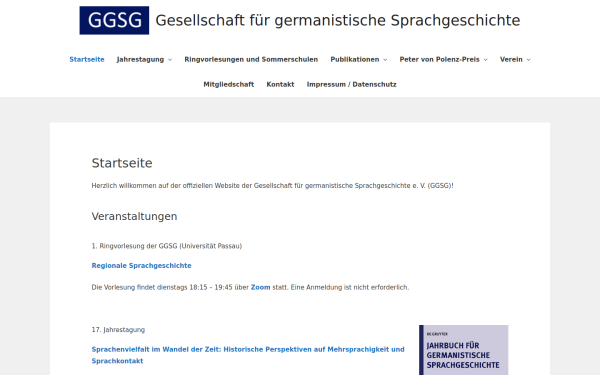
Task: Open the Jahrestagung menu item
Action: pos(140,59)
